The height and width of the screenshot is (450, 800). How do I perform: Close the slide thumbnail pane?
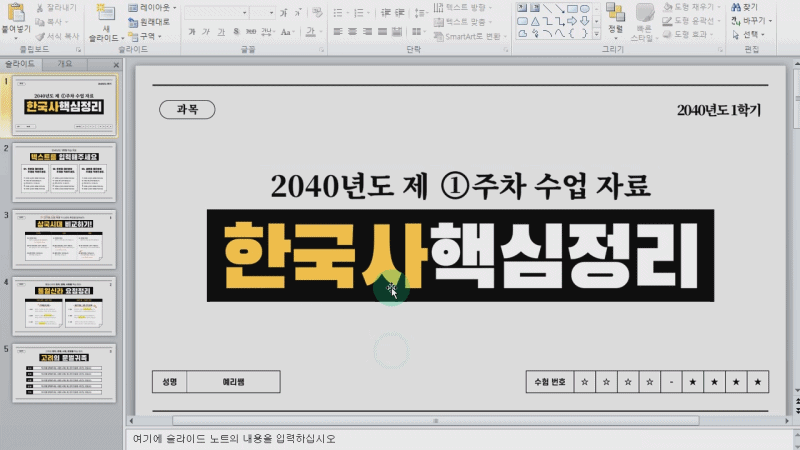pos(116,65)
